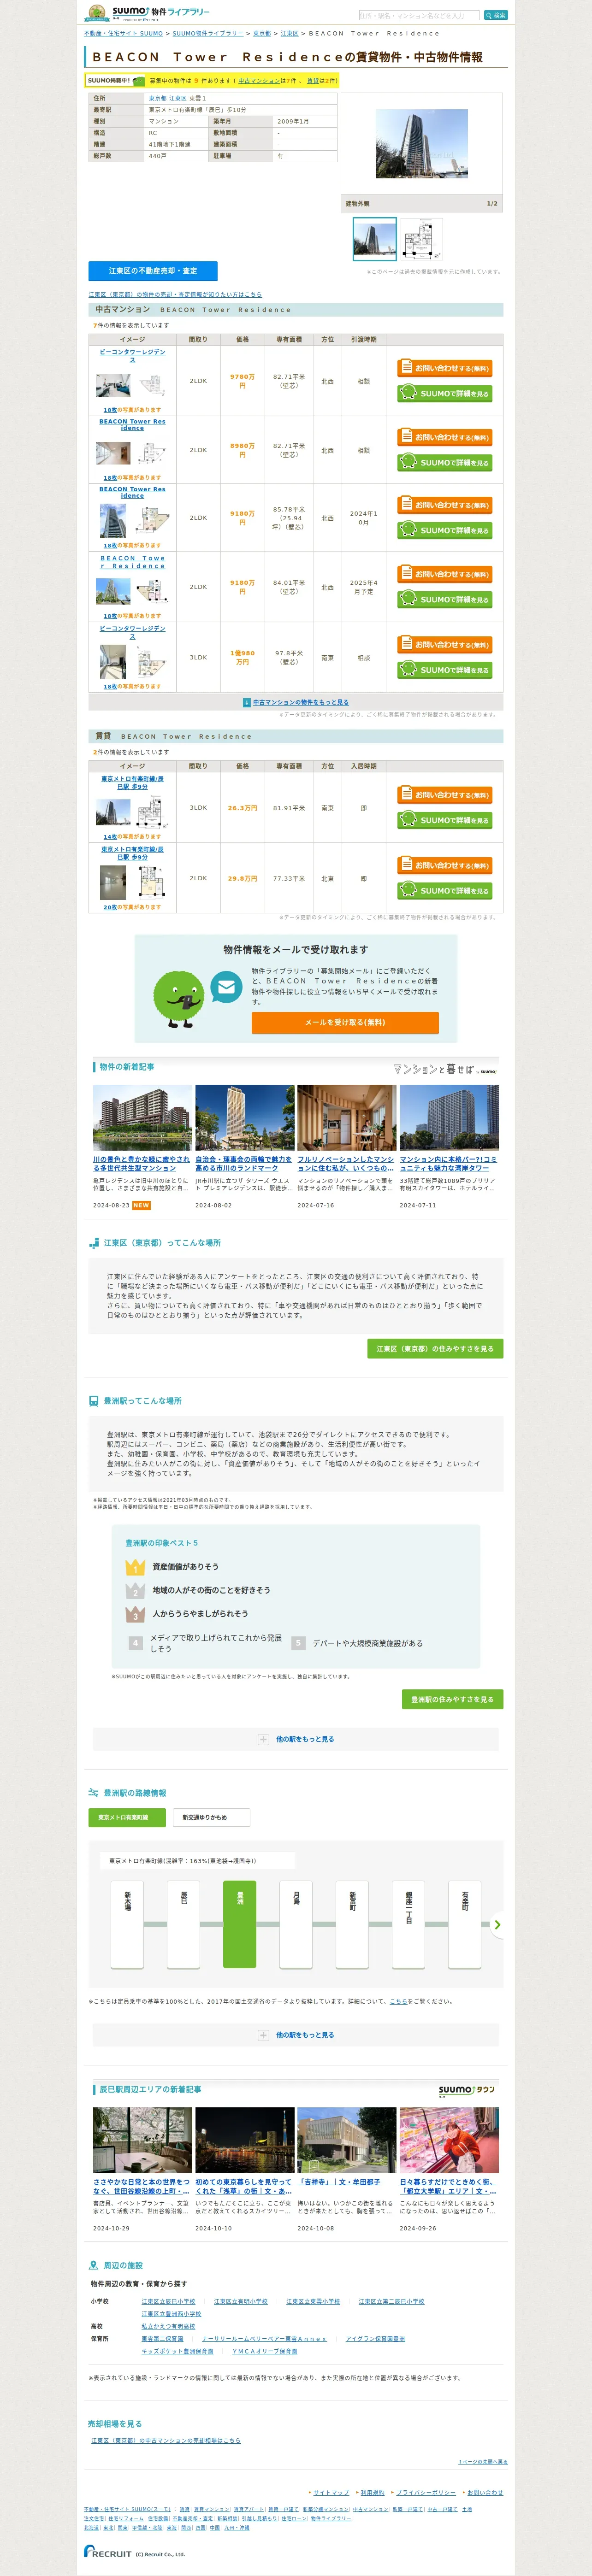Image resolution: width=592 pixels, height=2576 pixels.
Task: Select the building exterior photo thumbnail
Action: pyautogui.click(x=375, y=239)
